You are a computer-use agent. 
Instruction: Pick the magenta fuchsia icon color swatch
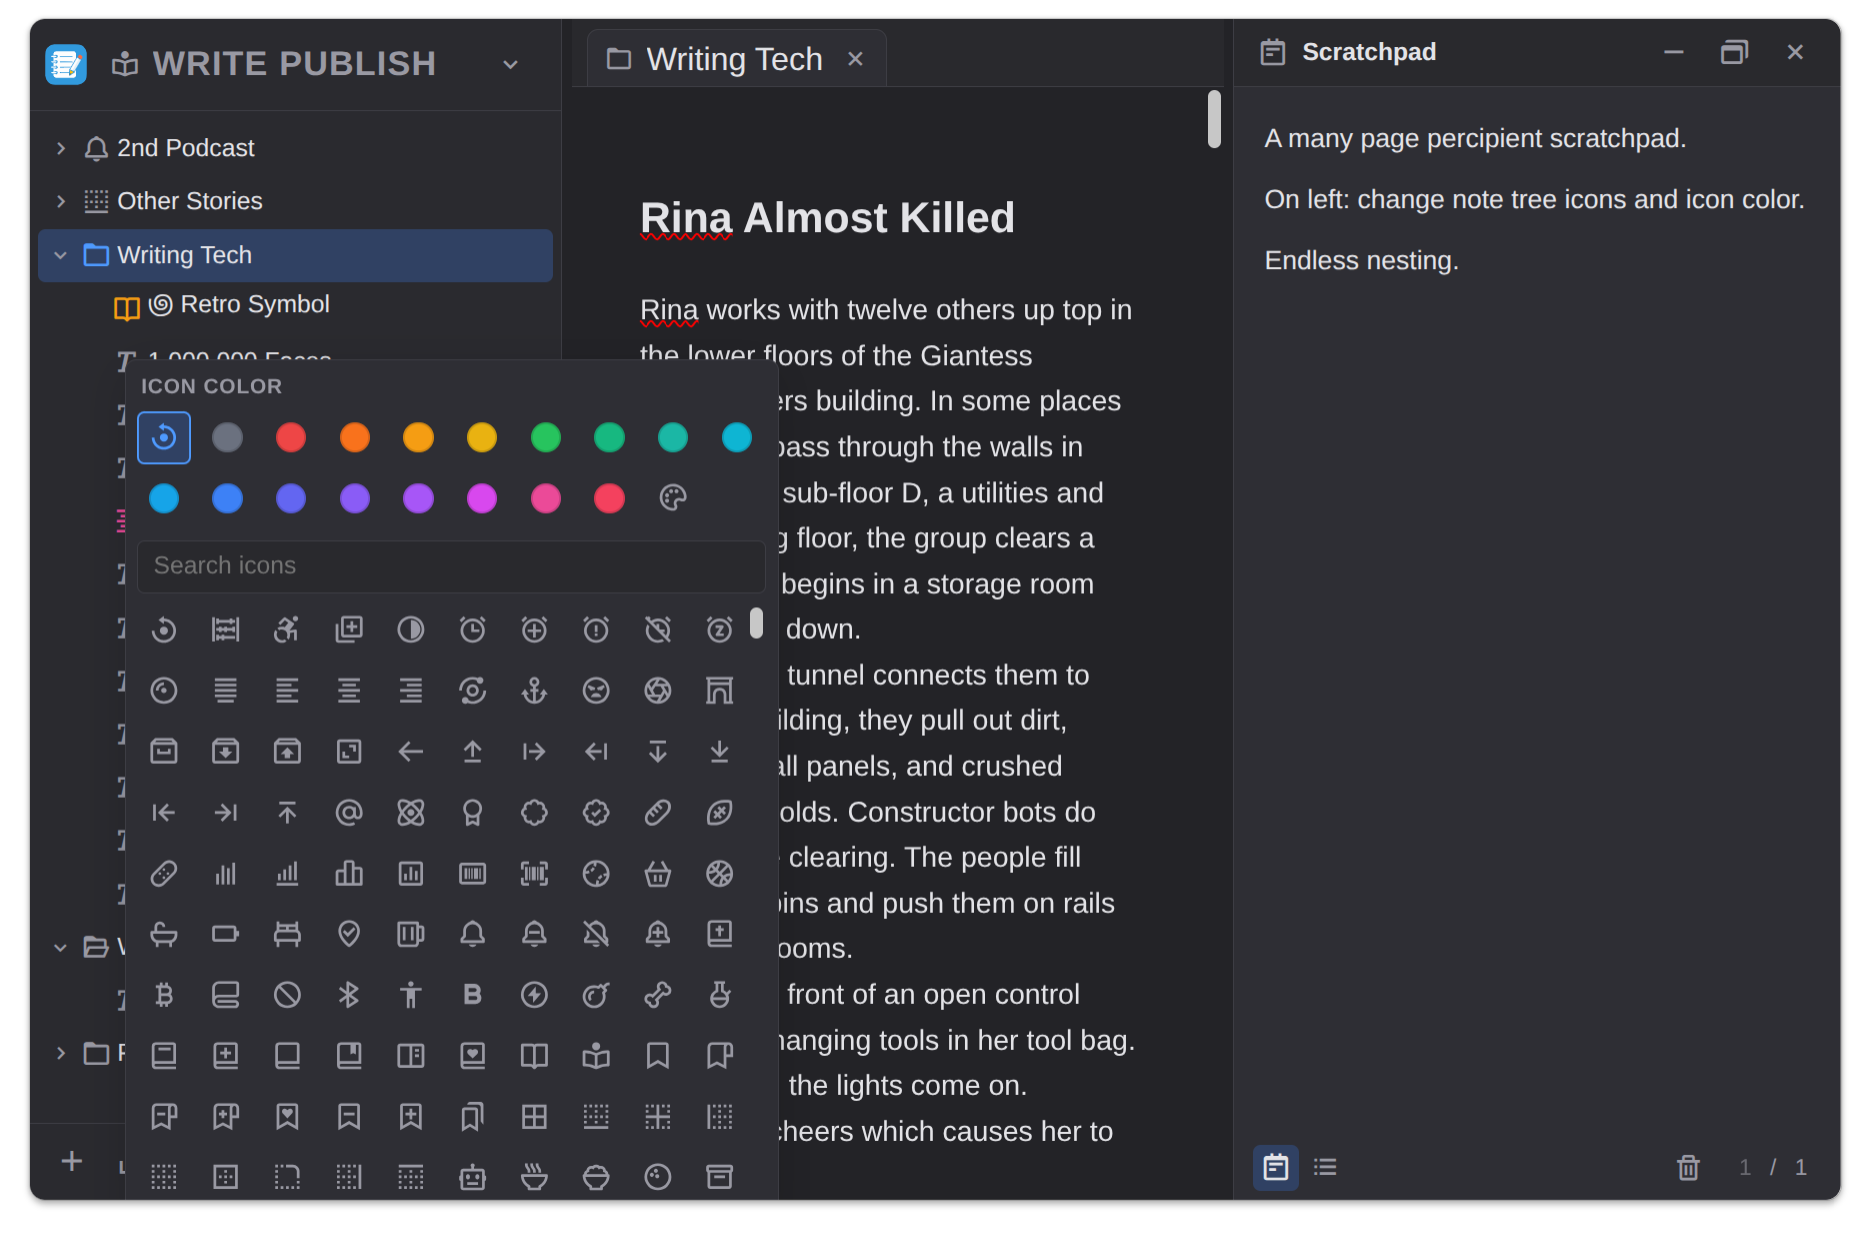tap(482, 498)
